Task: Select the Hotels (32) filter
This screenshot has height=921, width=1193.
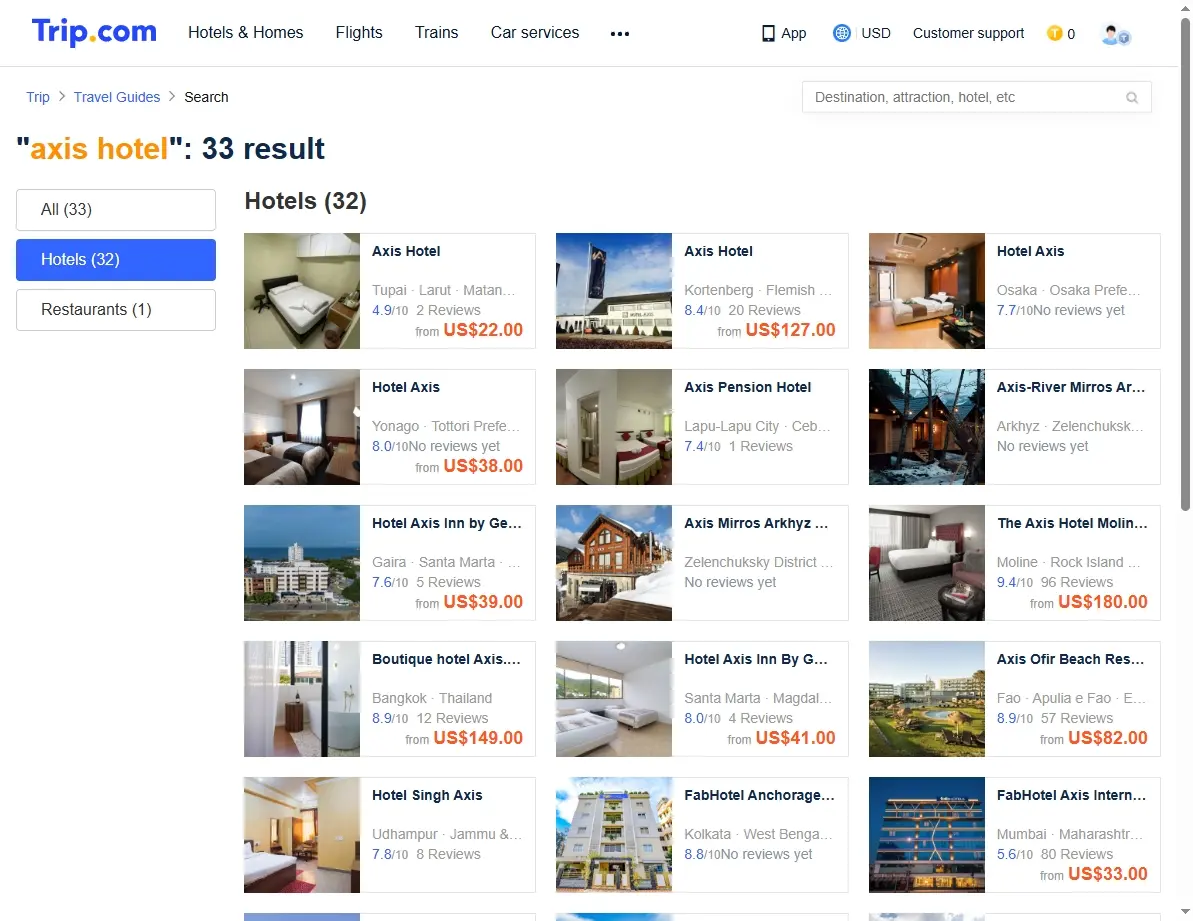Action: [x=116, y=260]
